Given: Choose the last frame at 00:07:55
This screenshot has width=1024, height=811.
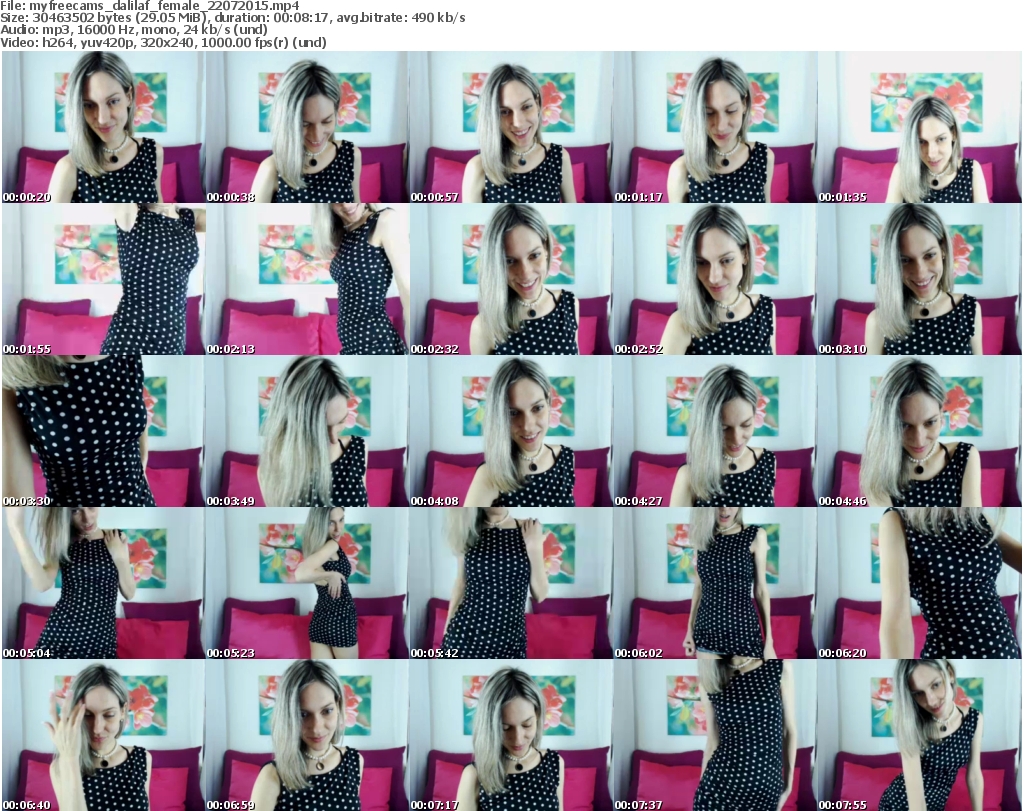Looking at the screenshot, I should 920,735.
